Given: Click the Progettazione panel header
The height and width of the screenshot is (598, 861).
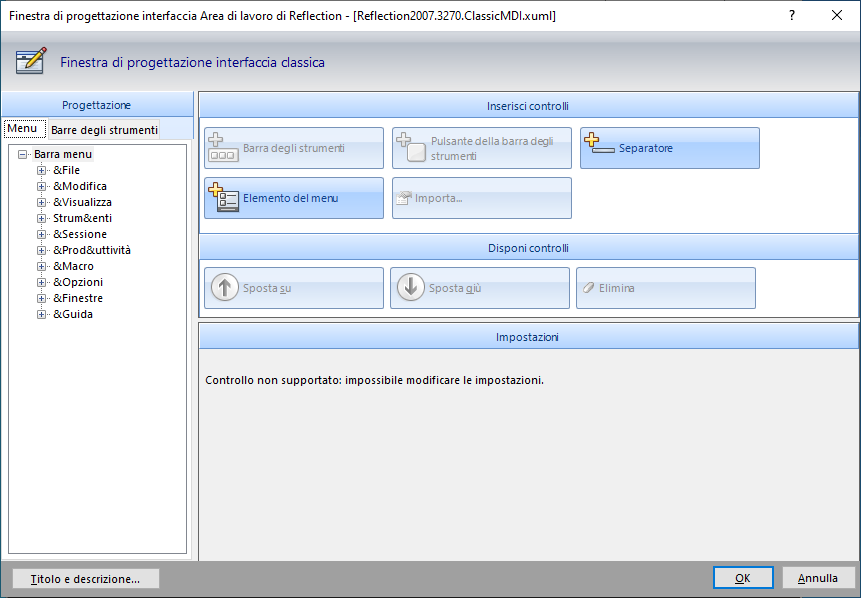Looking at the screenshot, I should (97, 104).
